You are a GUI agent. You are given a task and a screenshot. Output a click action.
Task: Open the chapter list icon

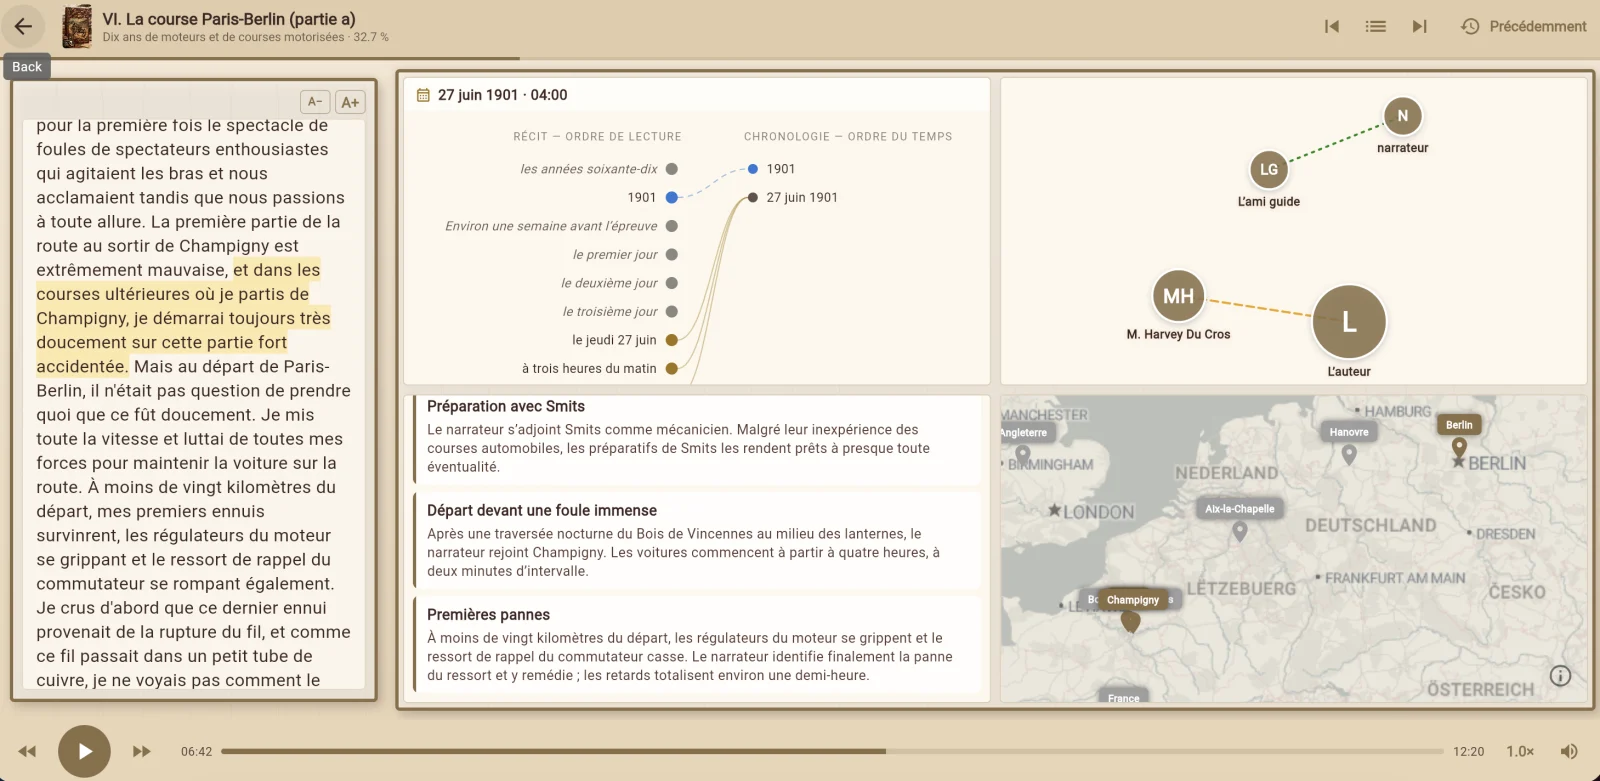pyautogui.click(x=1376, y=27)
